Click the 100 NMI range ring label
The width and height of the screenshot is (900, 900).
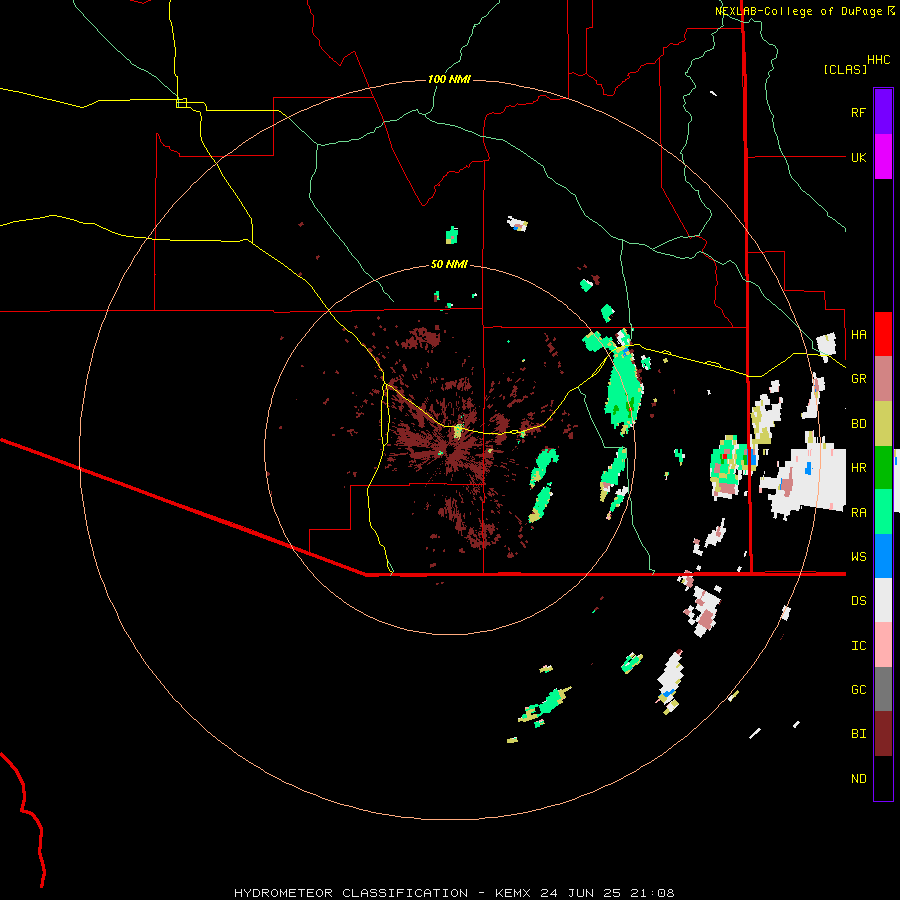point(449,79)
